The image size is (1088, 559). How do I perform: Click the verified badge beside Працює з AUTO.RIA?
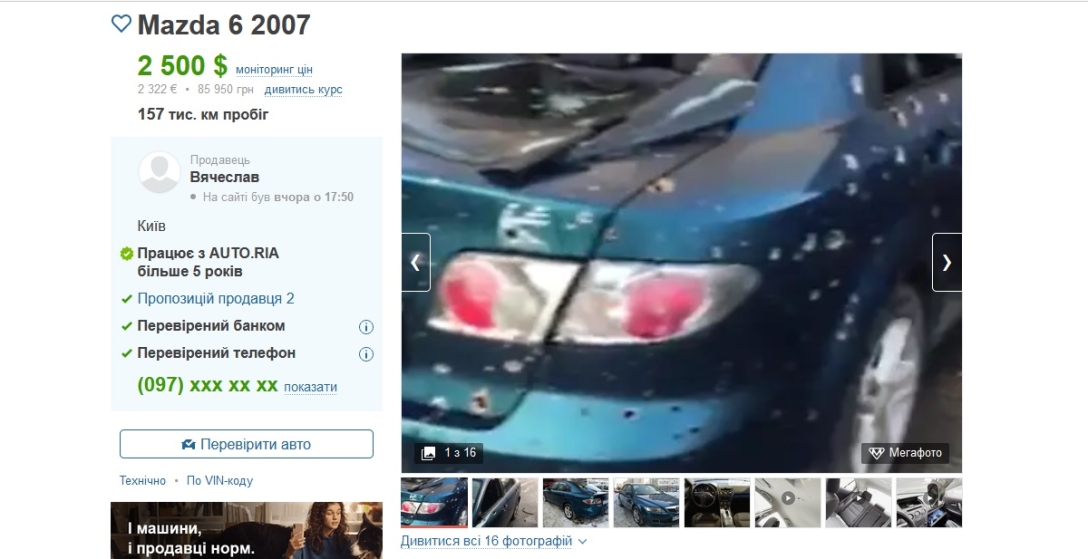pos(126,254)
